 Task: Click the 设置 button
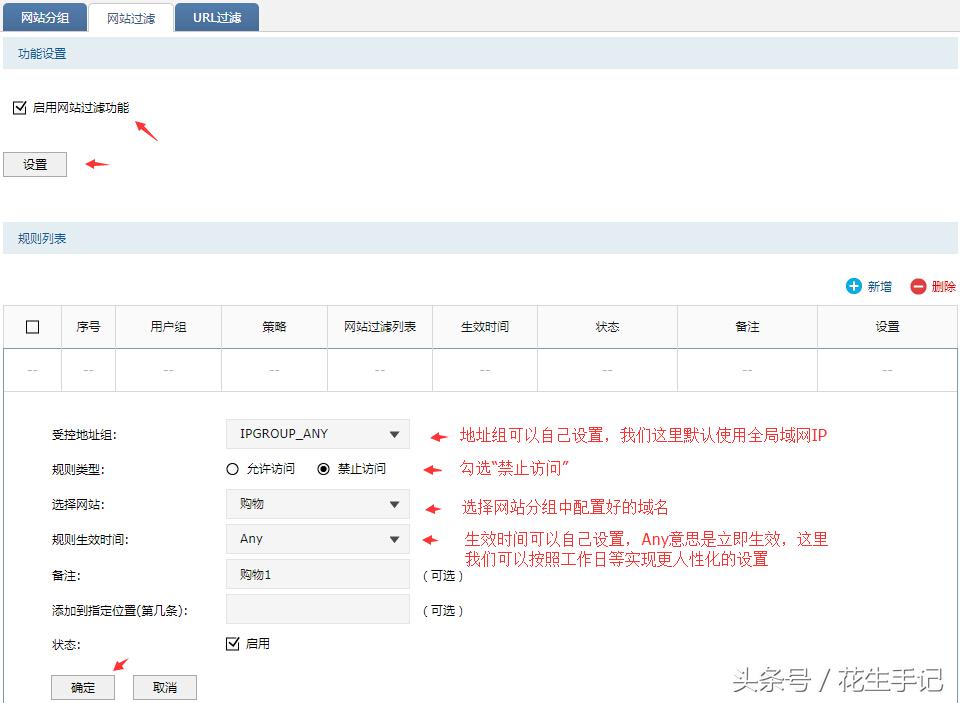point(35,163)
